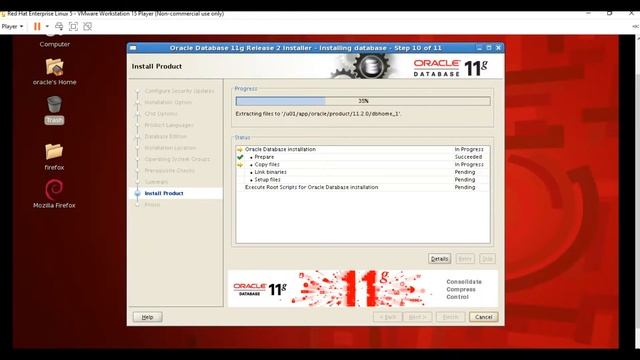Select the Copy files status row

362,164
